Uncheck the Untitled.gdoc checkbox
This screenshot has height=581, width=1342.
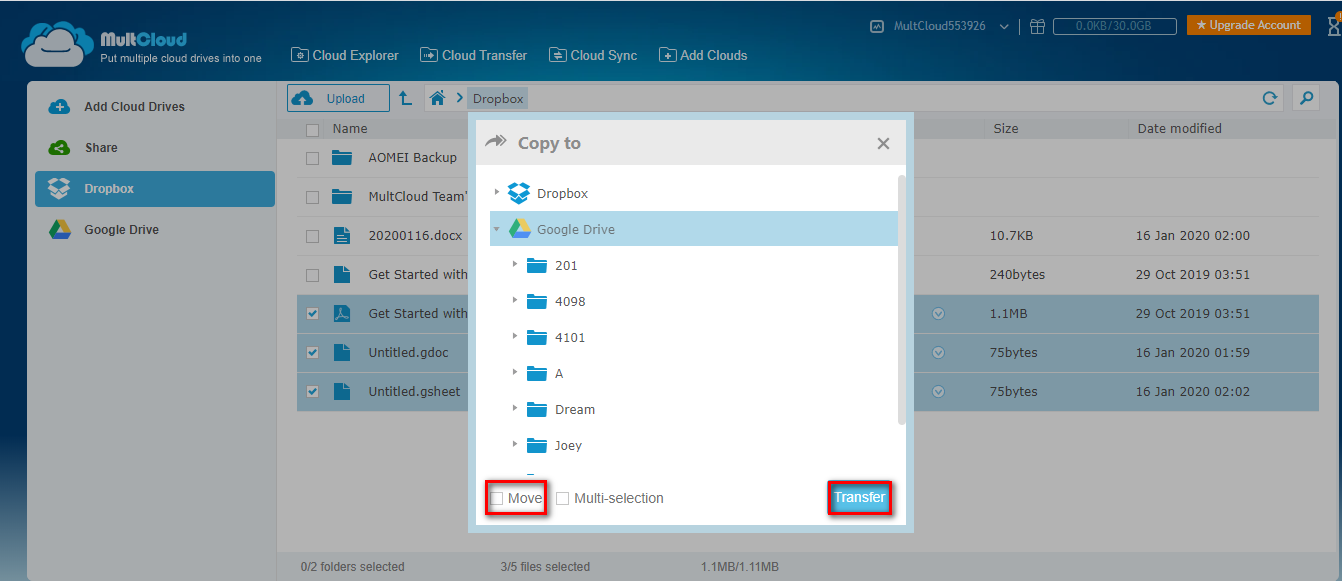point(313,353)
